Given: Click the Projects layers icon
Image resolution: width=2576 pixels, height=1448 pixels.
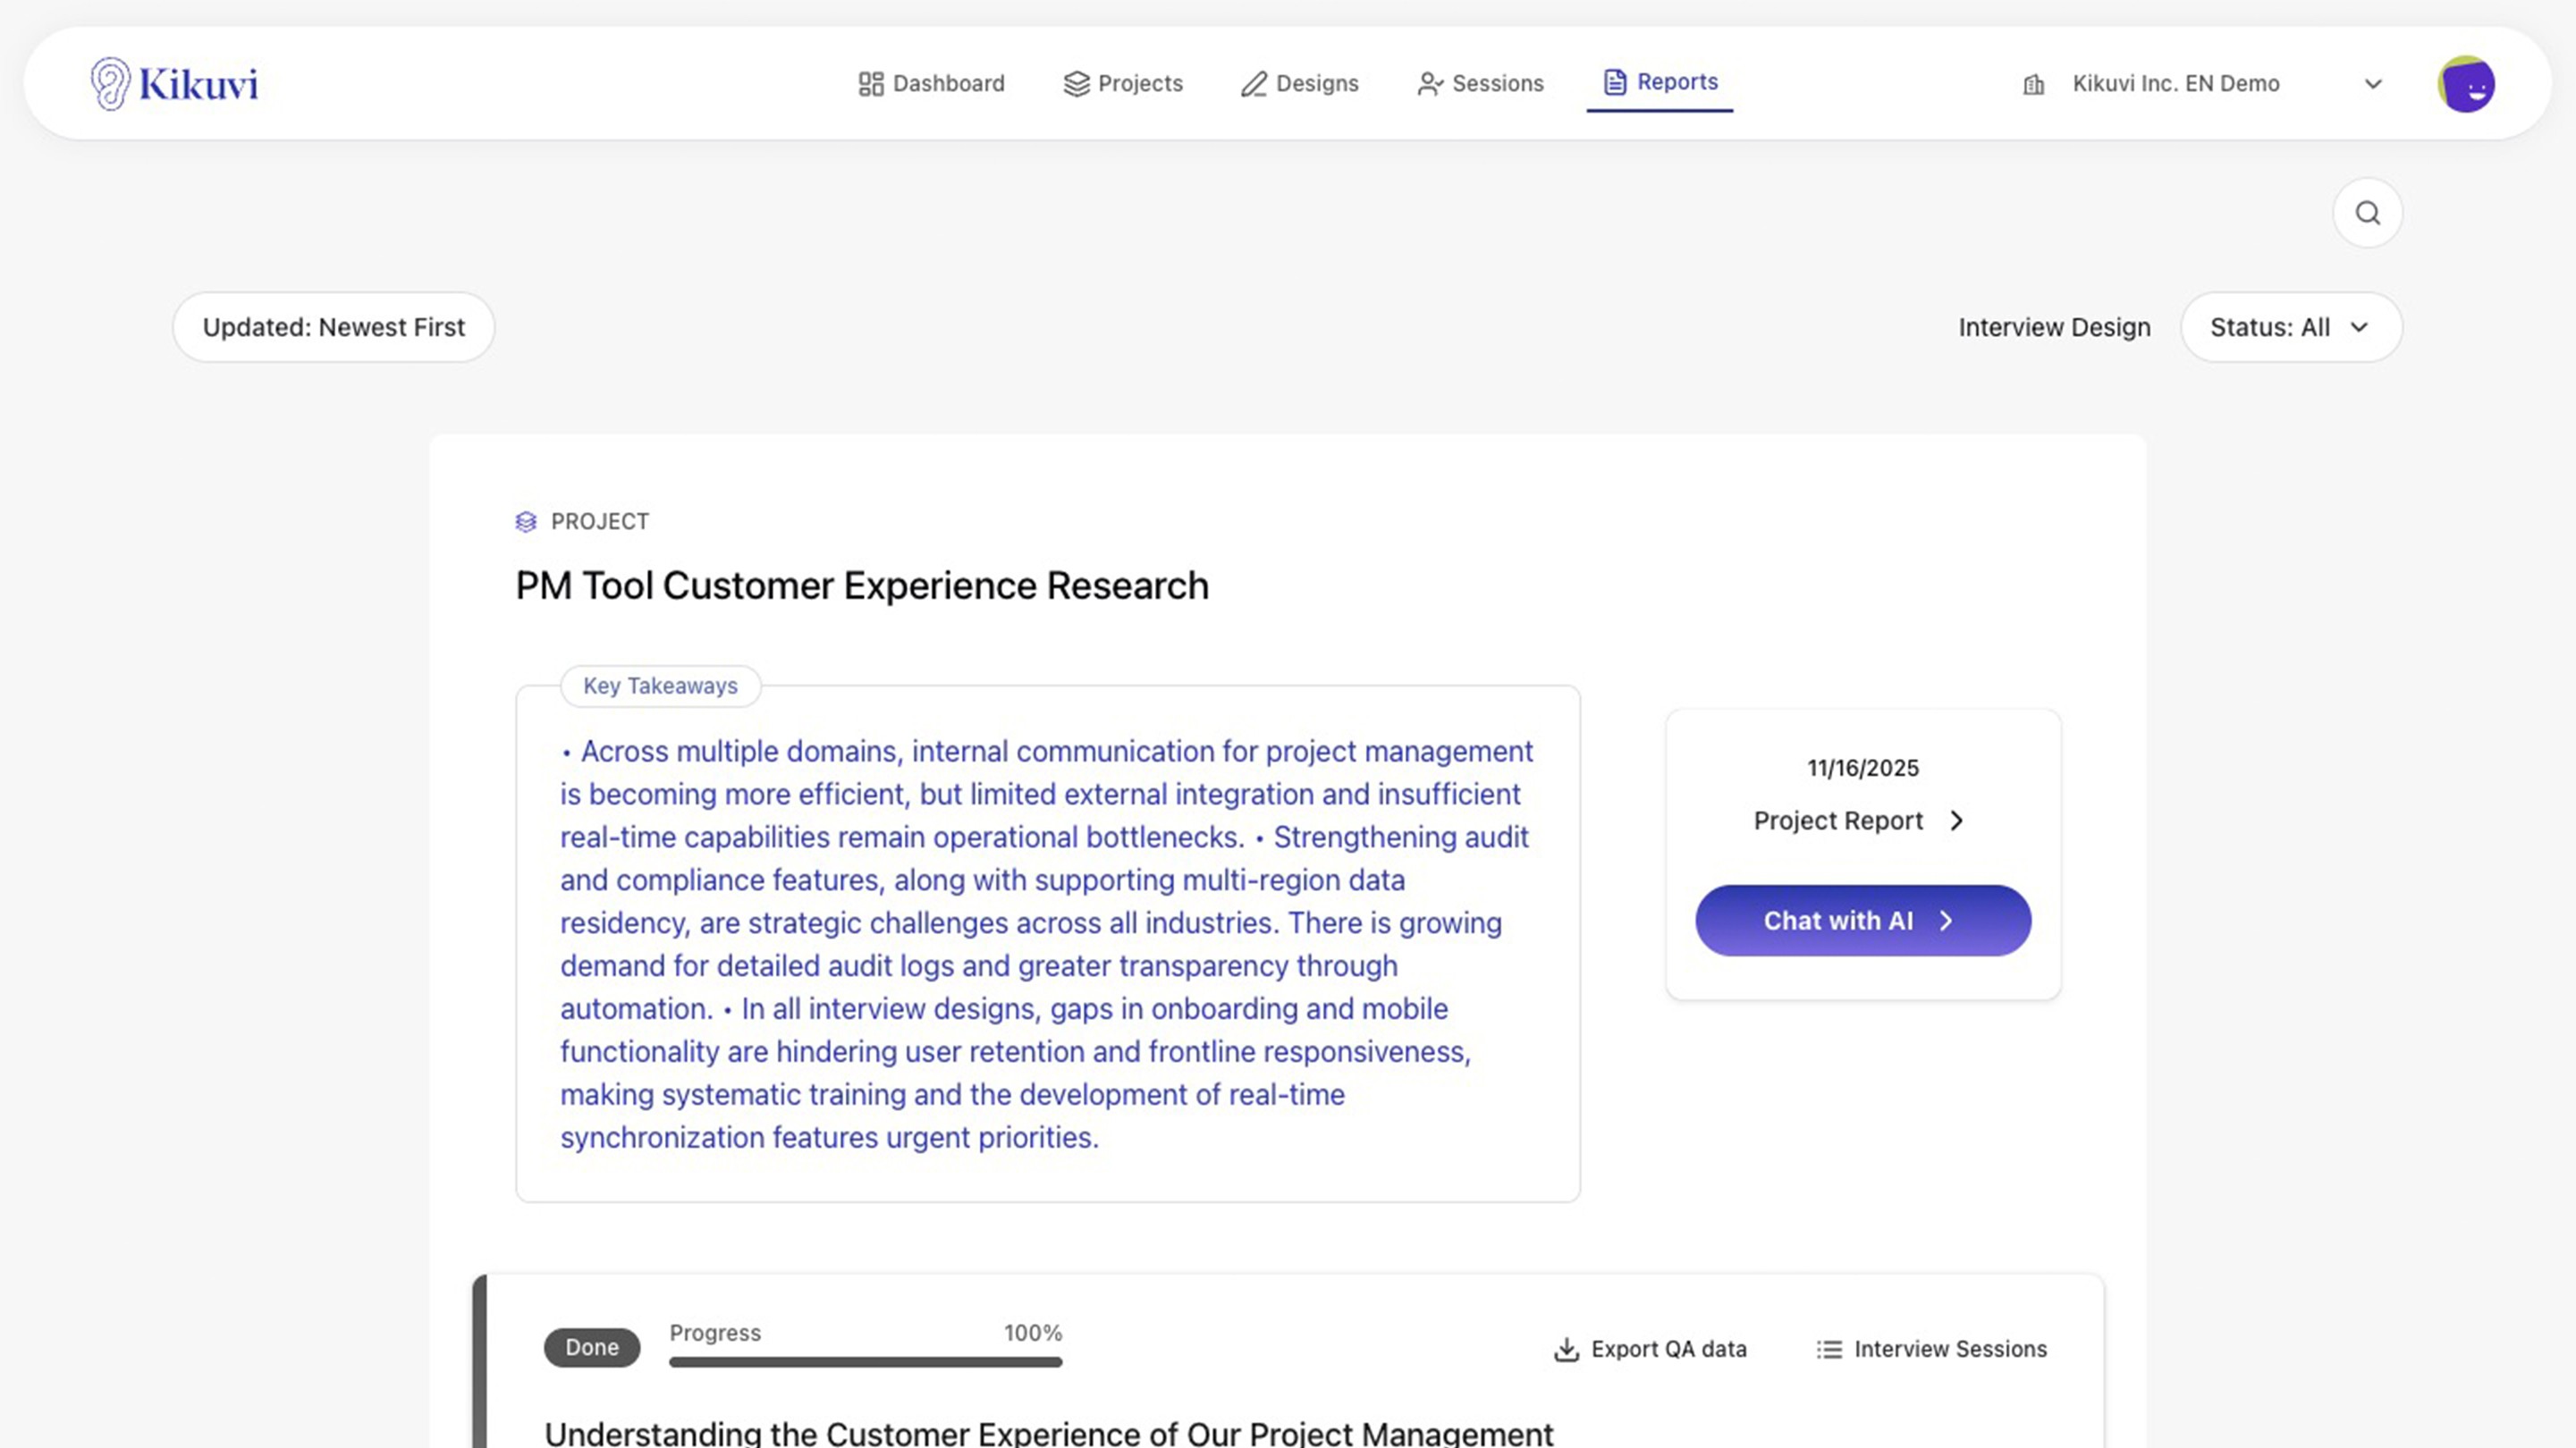Looking at the screenshot, I should click(x=1076, y=84).
